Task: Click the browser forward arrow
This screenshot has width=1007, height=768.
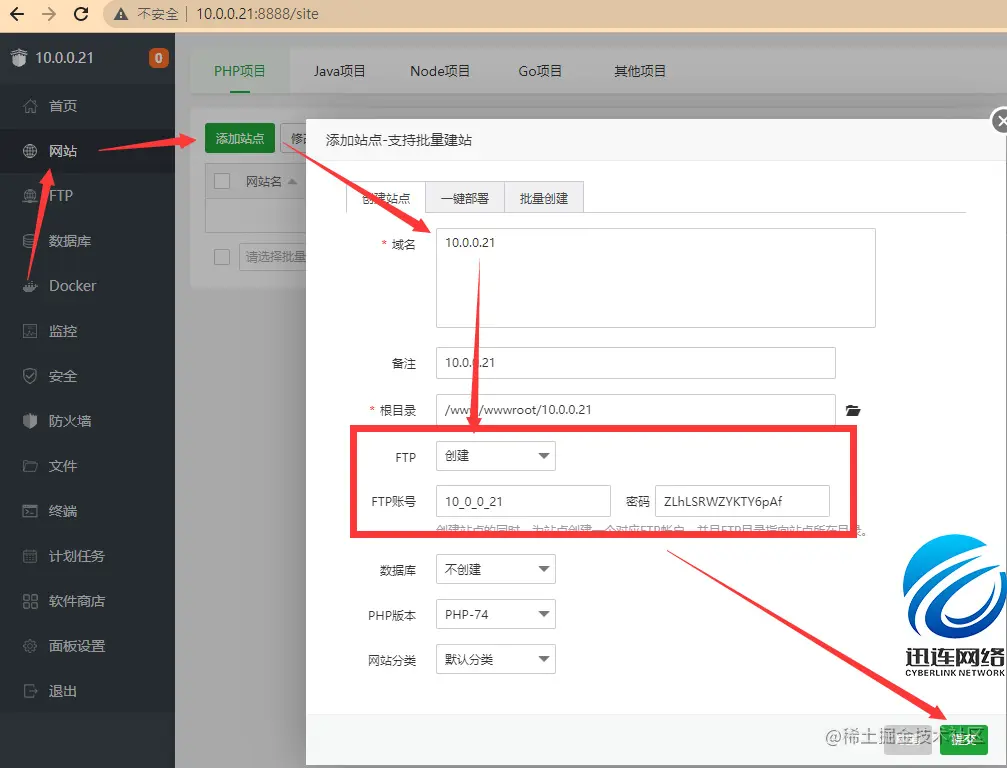Action: [x=49, y=13]
